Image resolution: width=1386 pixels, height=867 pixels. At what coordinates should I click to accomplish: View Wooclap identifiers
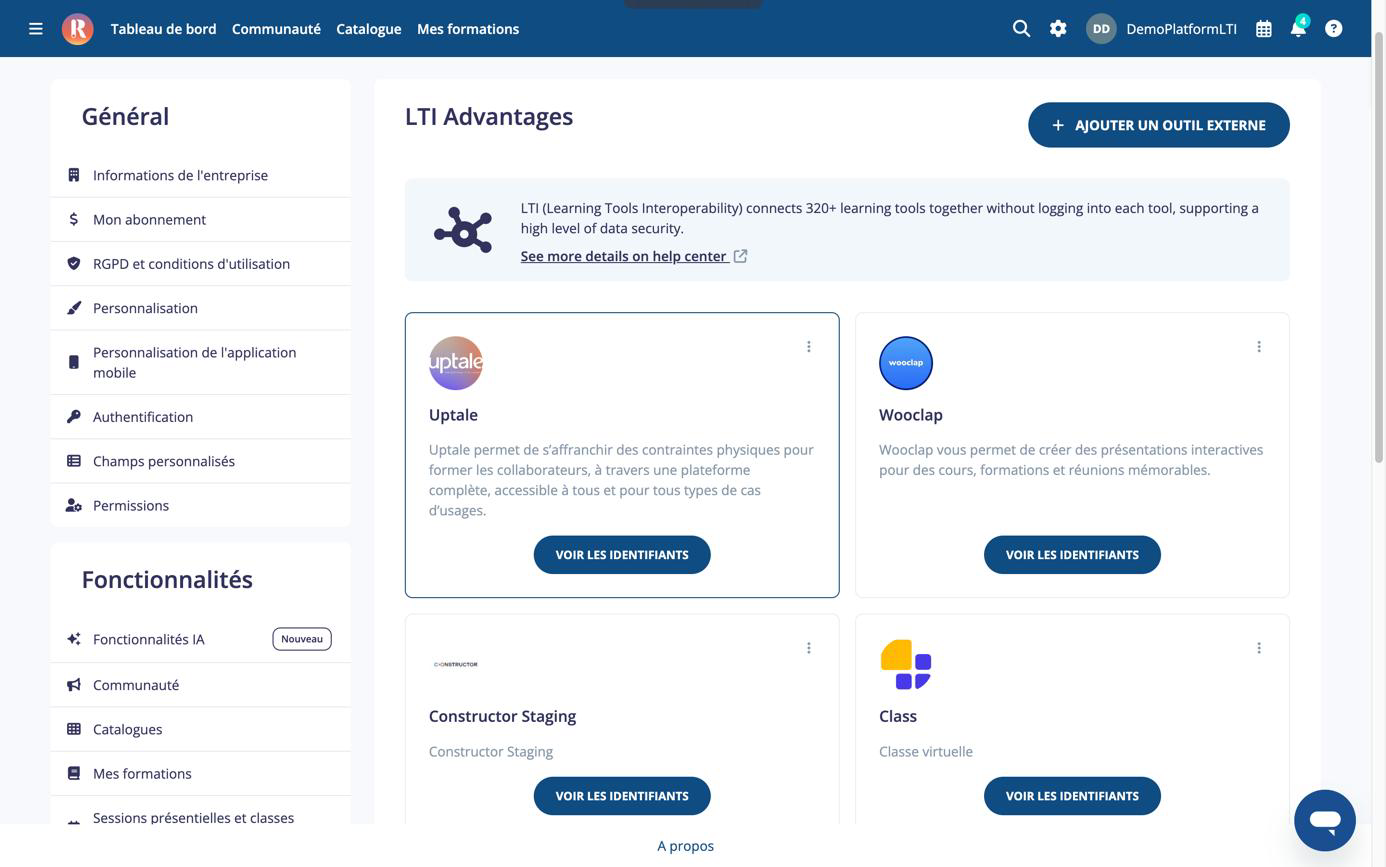coord(1072,555)
